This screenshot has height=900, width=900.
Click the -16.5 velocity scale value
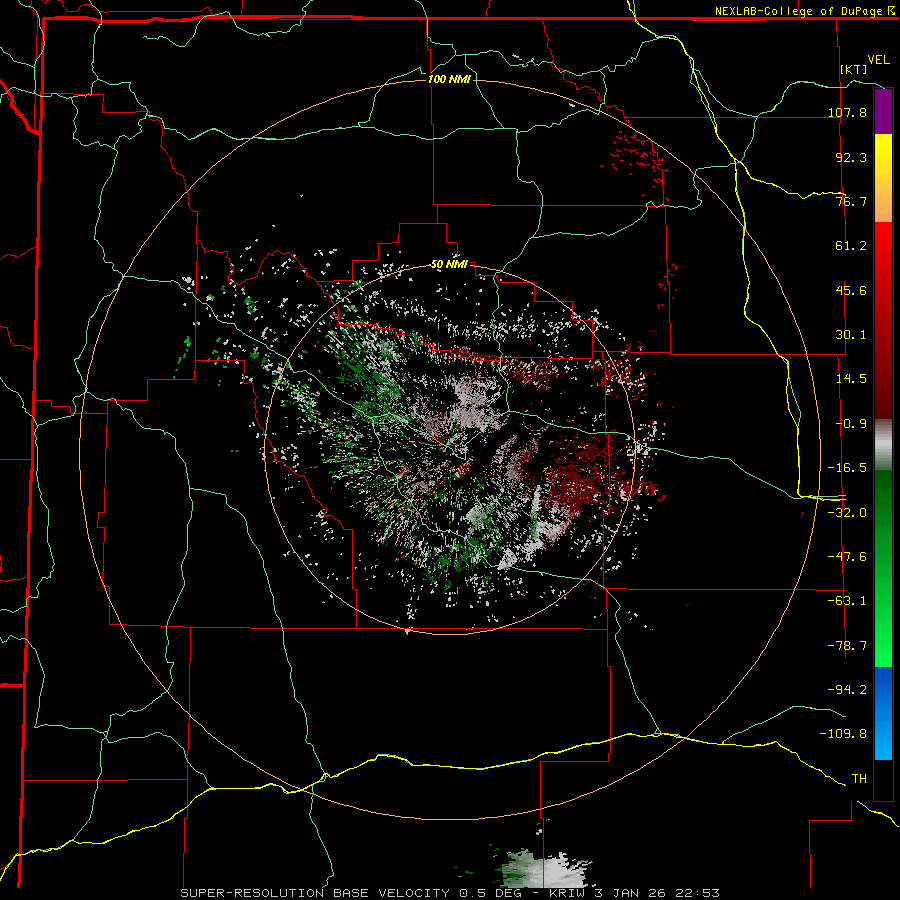pyautogui.click(x=847, y=468)
